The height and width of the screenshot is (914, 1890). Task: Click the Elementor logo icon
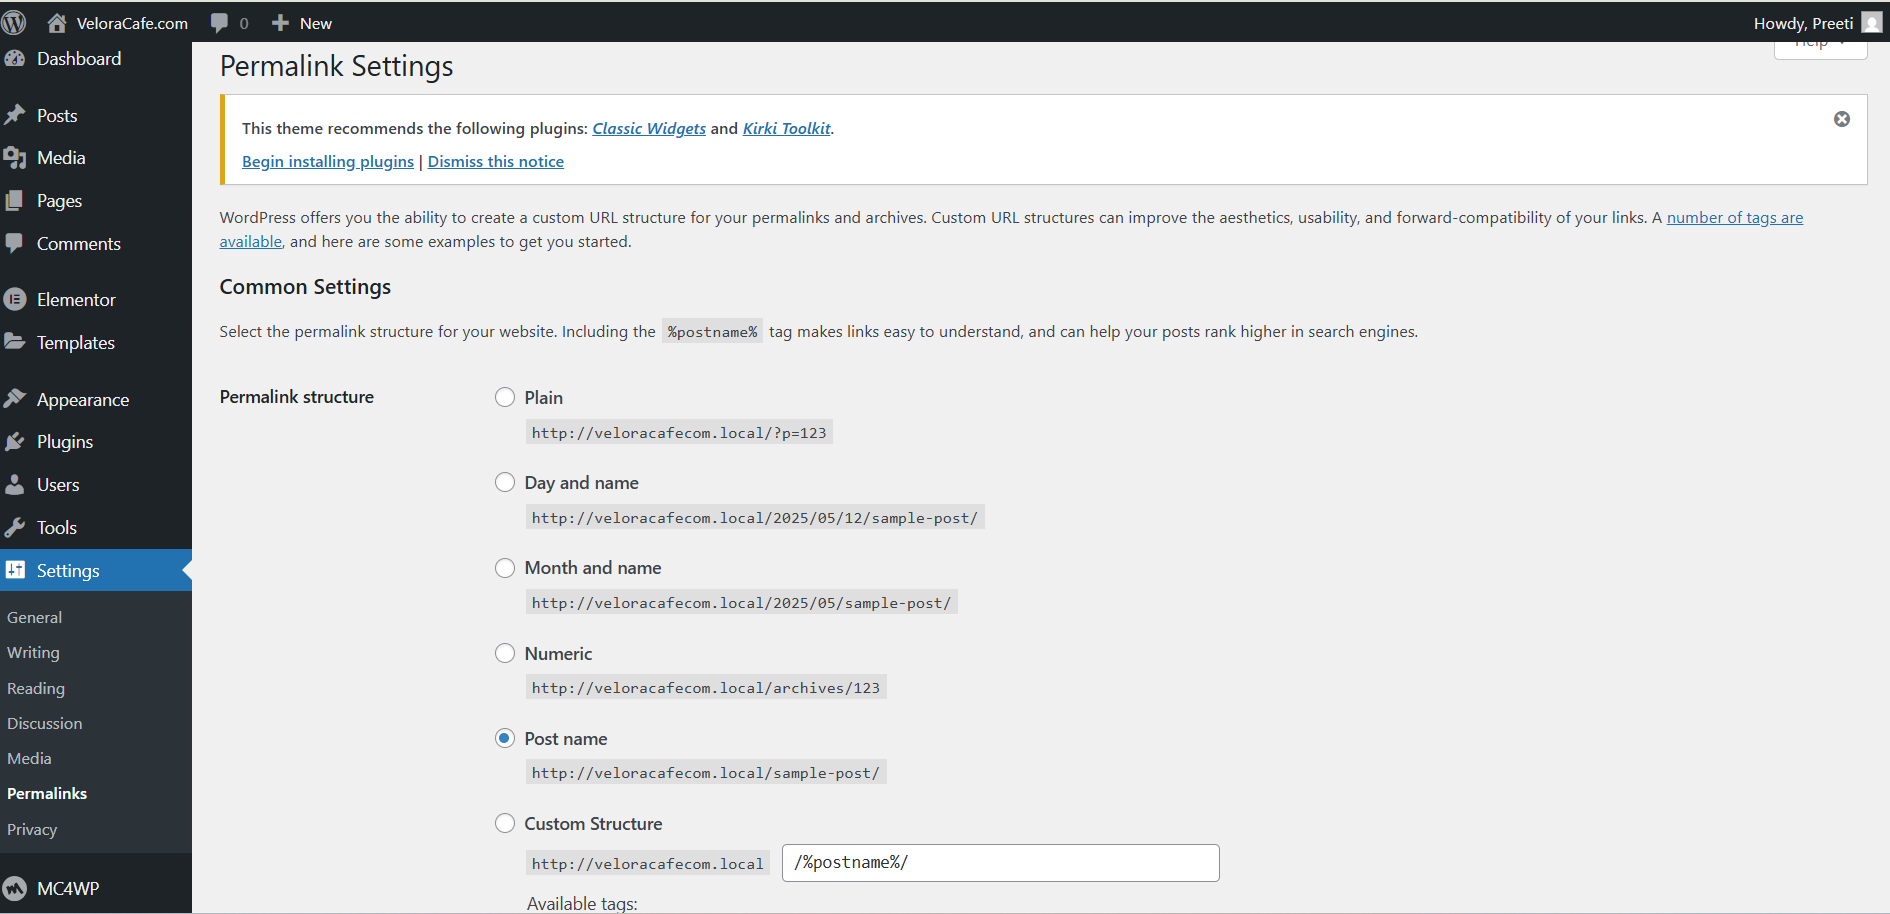(x=15, y=299)
